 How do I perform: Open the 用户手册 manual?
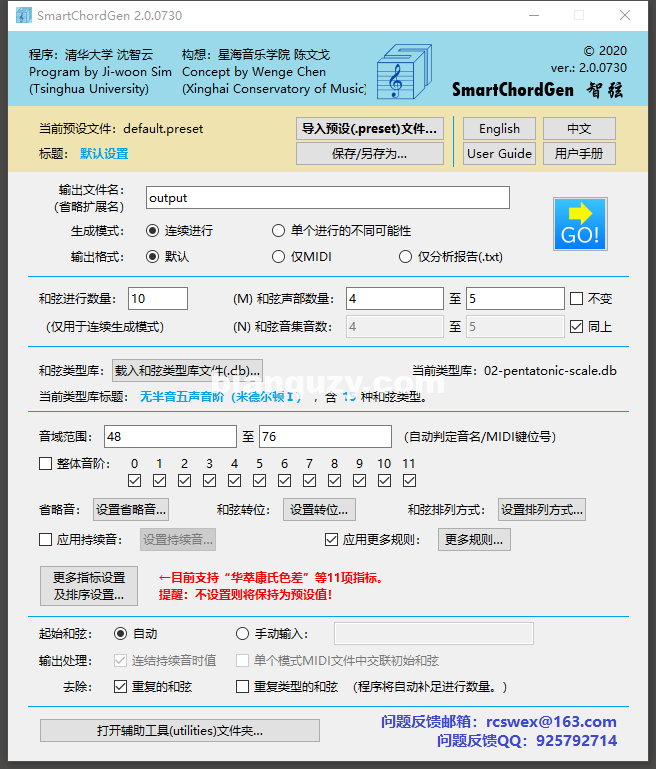[579, 154]
